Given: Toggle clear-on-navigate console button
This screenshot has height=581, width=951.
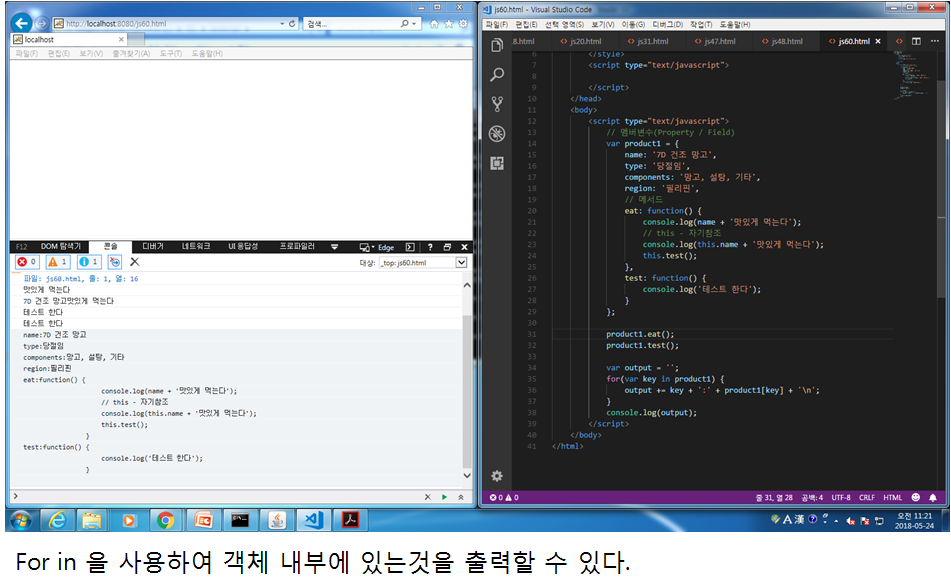Looking at the screenshot, I should (115, 261).
